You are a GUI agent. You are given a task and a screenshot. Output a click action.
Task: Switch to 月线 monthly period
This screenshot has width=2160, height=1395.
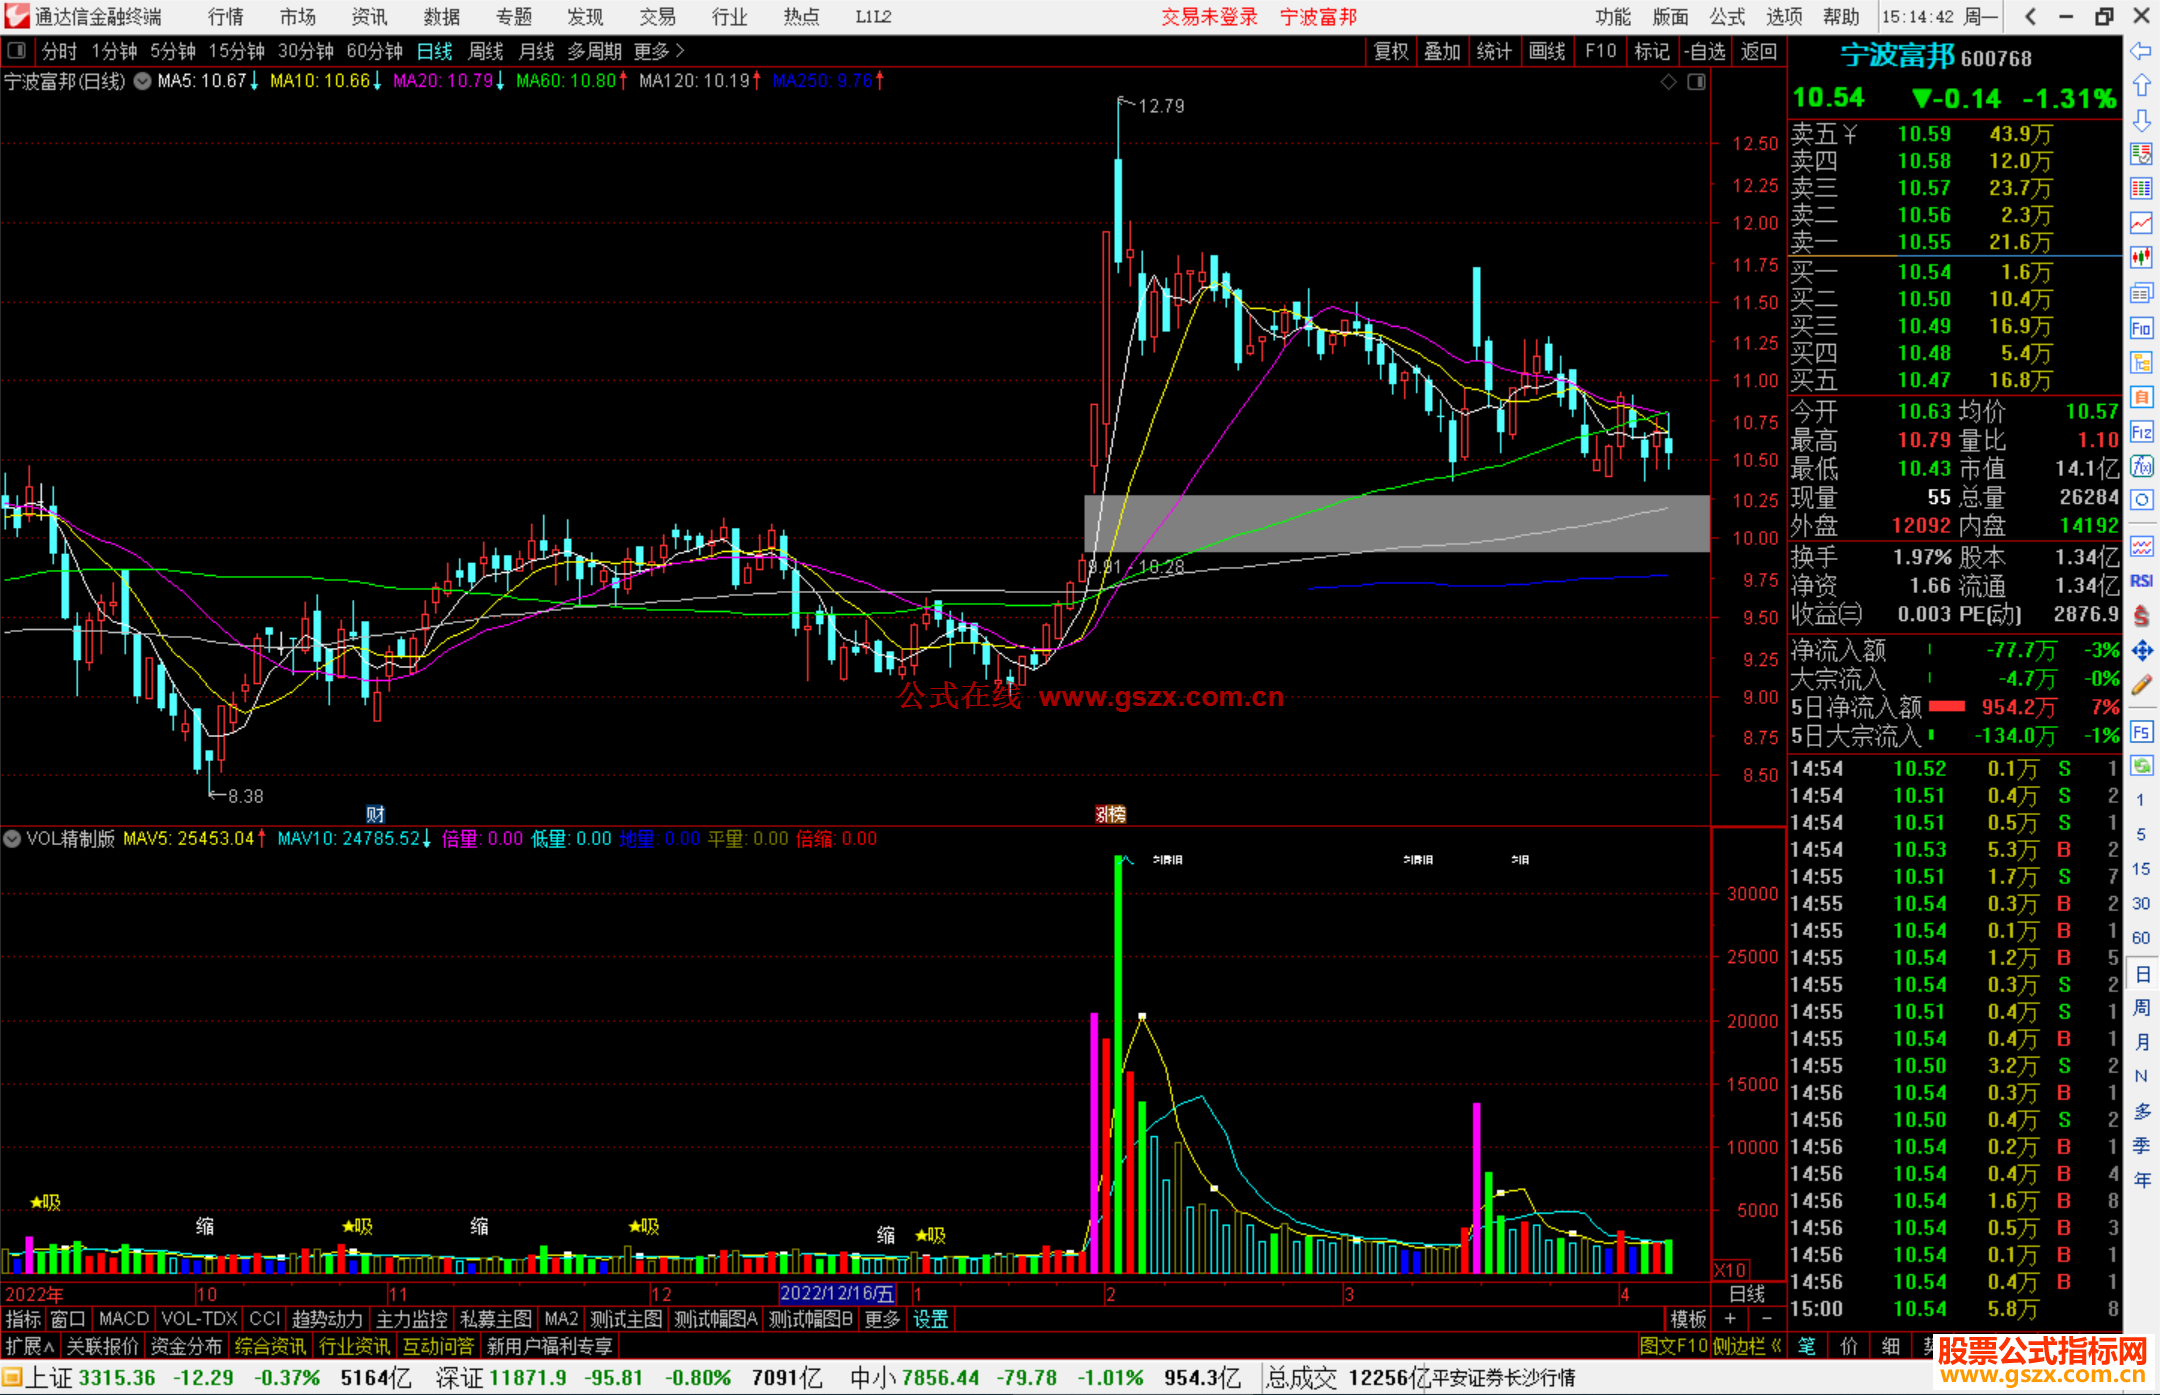coord(537,51)
